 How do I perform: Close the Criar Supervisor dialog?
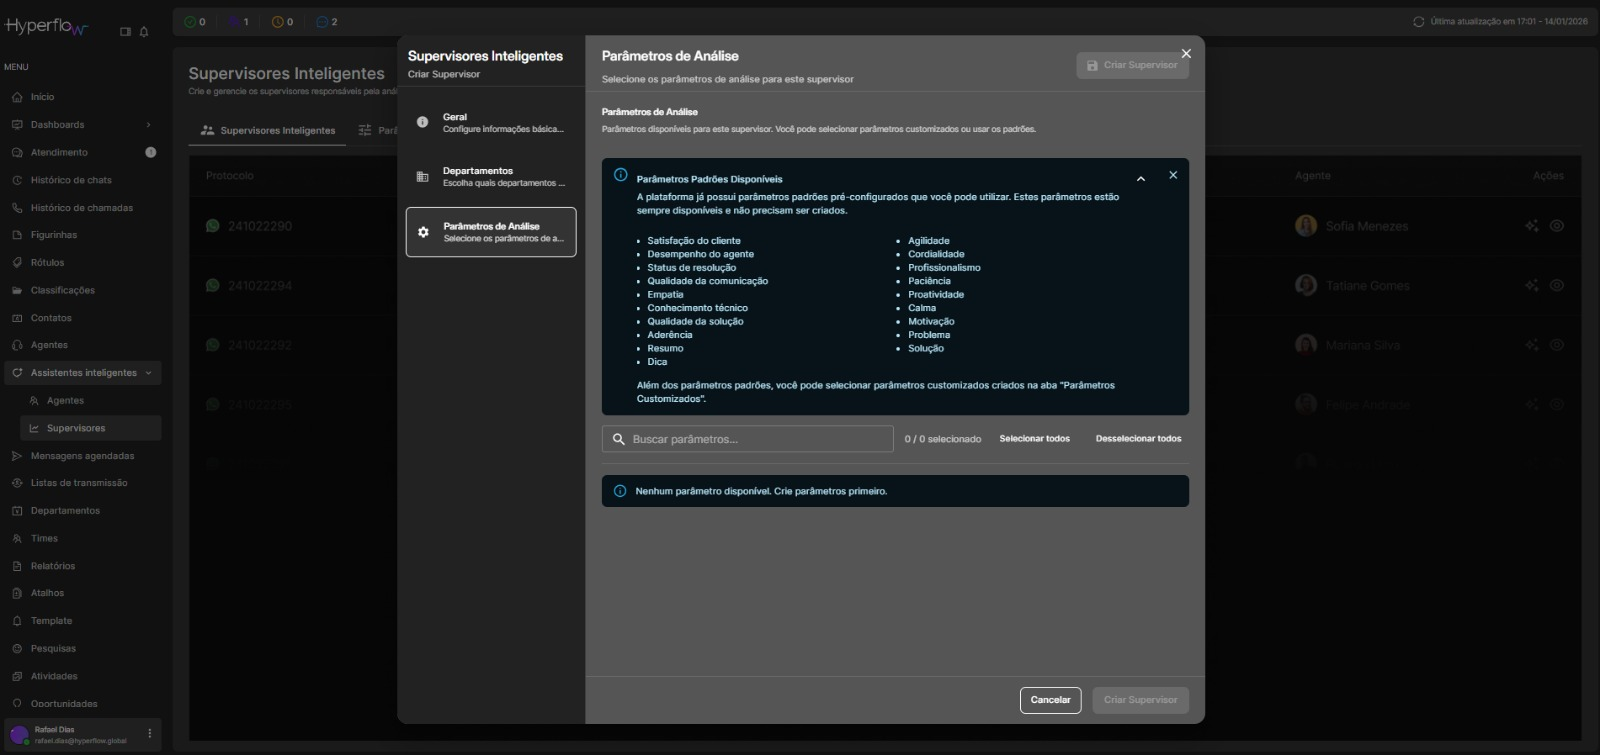click(1186, 54)
